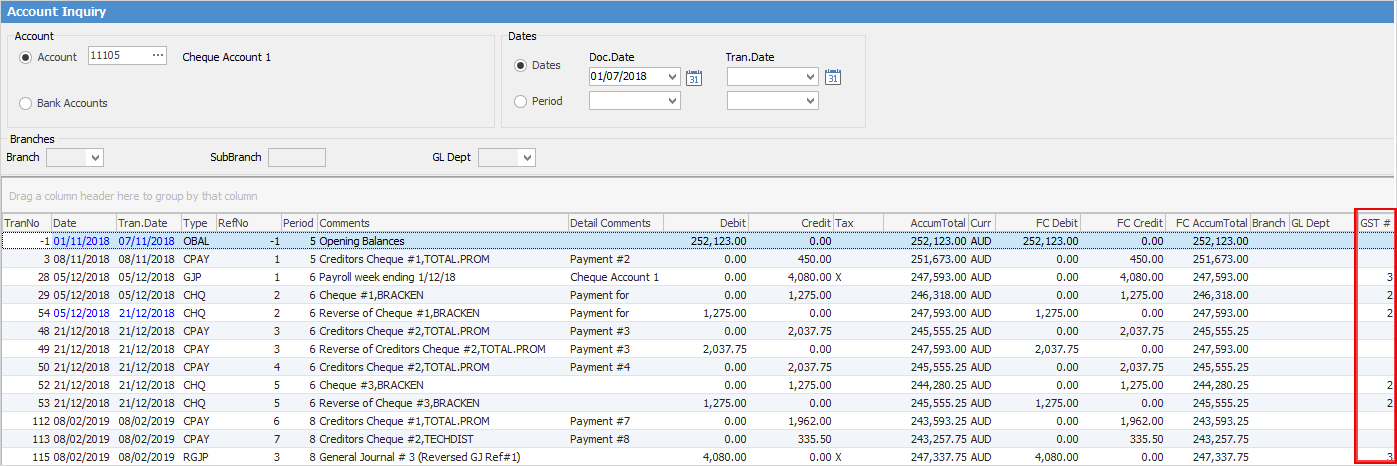Select the Account radio button
The image size is (1397, 466).
(x=26, y=57)
